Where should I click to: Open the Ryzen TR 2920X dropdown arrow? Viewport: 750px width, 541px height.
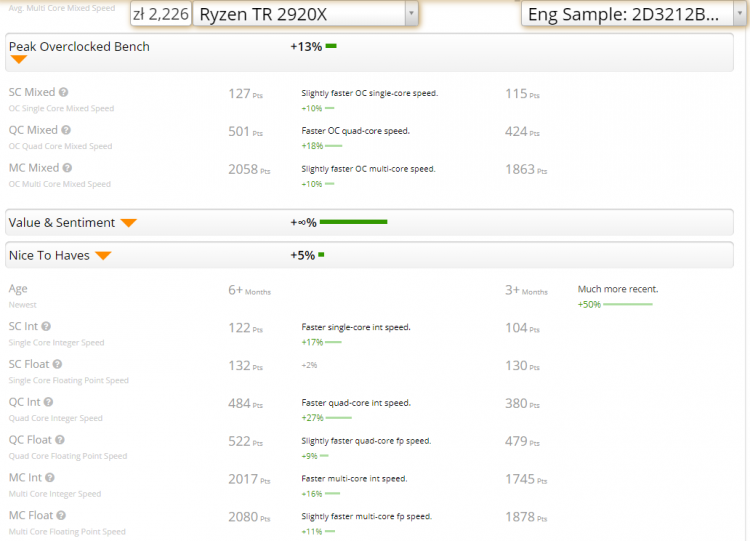click(x=411, y=14)
